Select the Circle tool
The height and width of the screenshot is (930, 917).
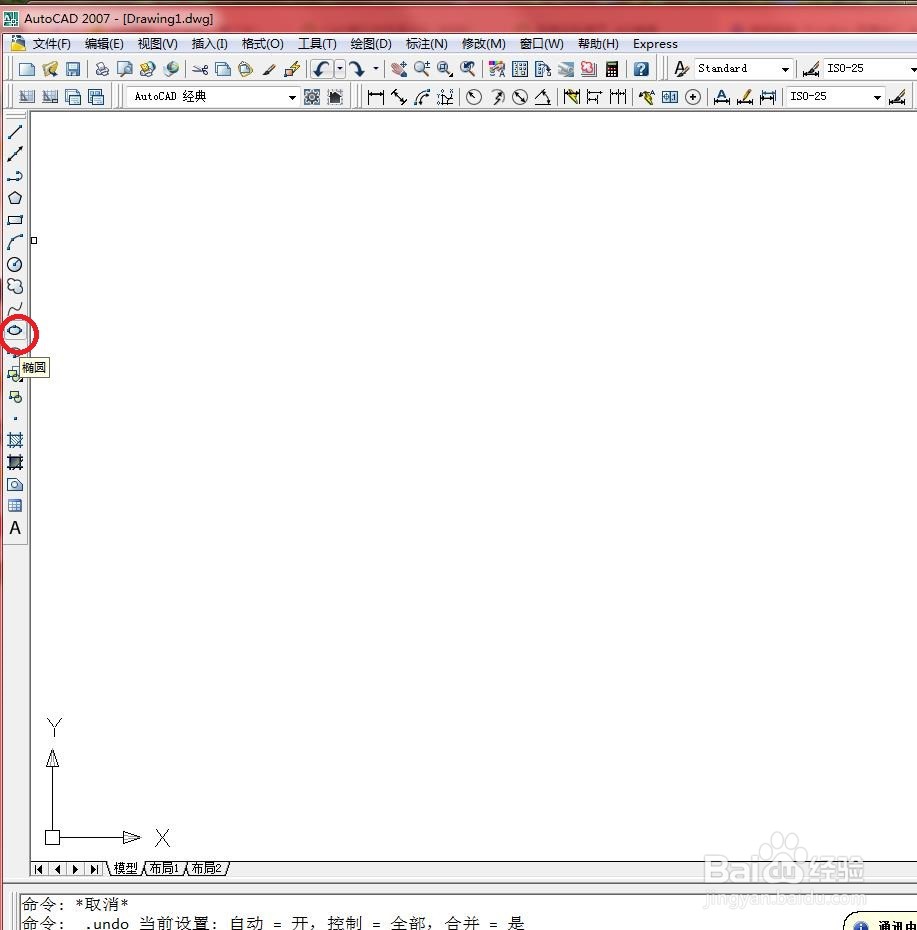pos(15,265)
